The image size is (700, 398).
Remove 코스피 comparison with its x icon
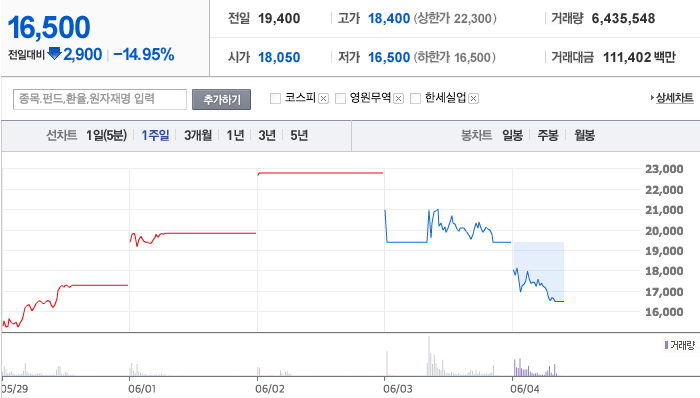click(x=324, y=99)
